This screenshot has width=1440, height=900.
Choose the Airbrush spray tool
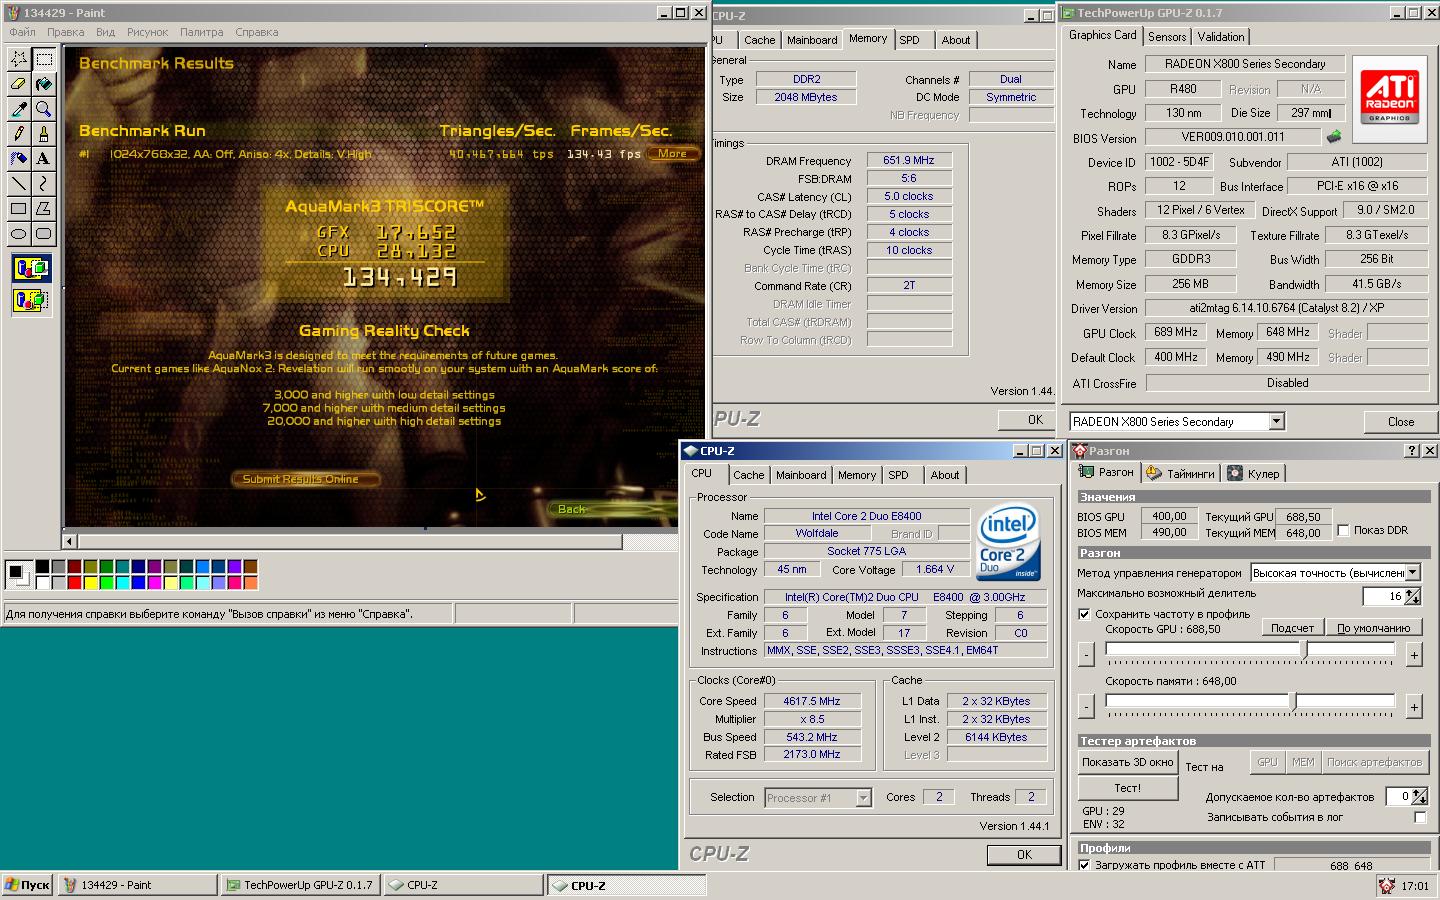point(18,158)
